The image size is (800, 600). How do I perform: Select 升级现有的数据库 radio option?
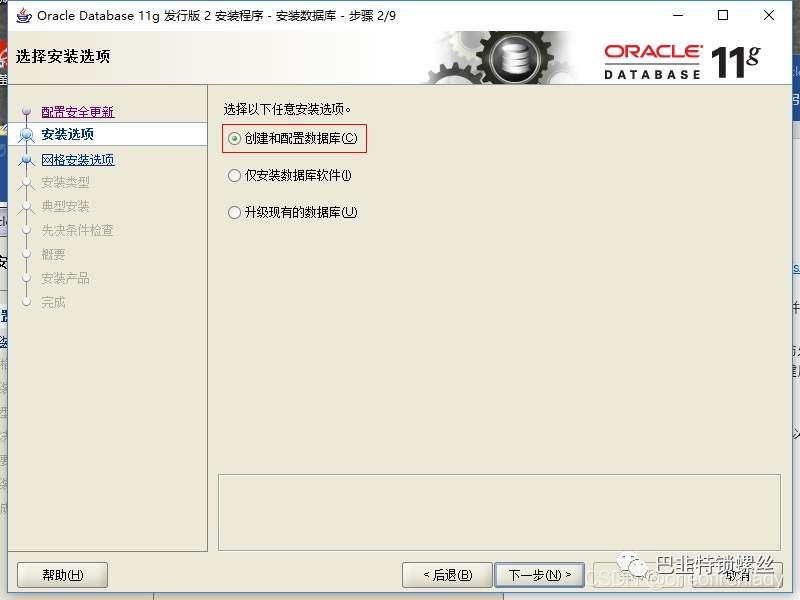pyautogui.click(x=234, y=212)
